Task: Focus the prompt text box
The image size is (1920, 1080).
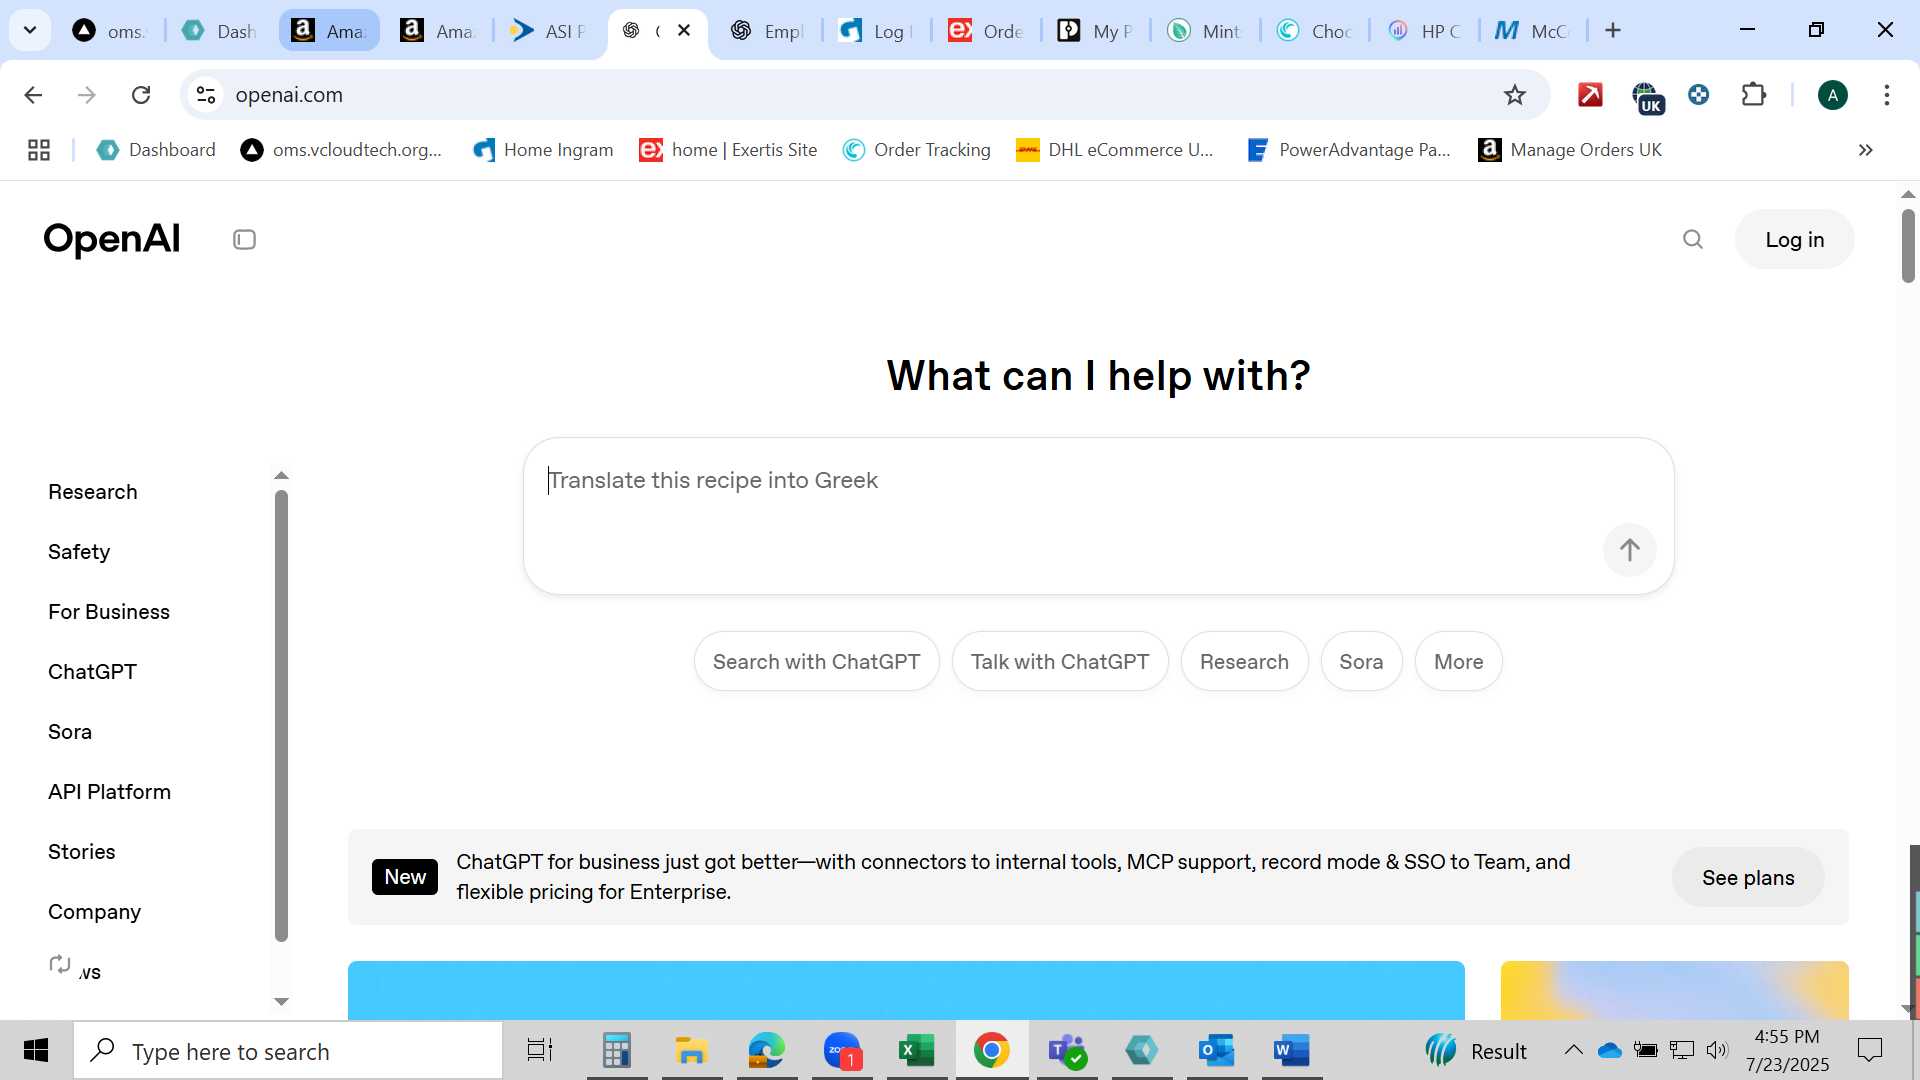Action: click(1098, 516)
